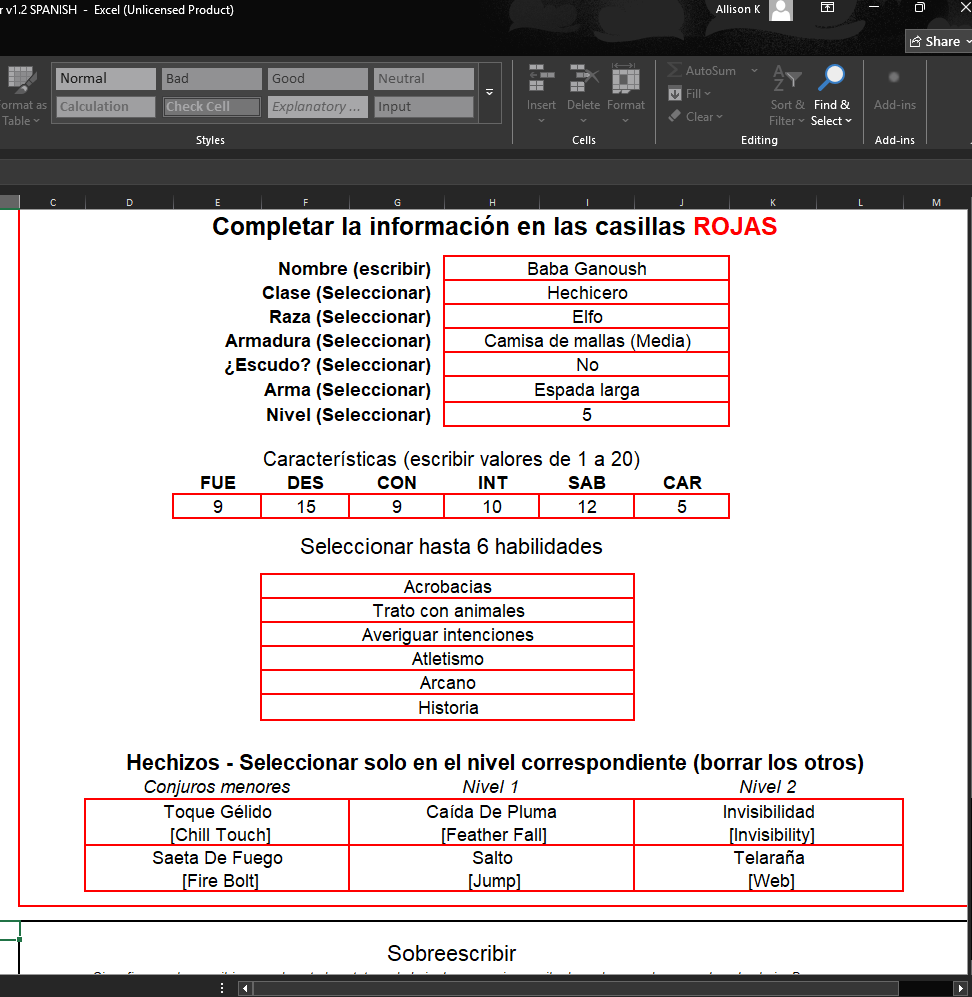Screen dimensions: 972x997
Task: Select the Arcano skill cell
Action: click(x=448, y=683)
